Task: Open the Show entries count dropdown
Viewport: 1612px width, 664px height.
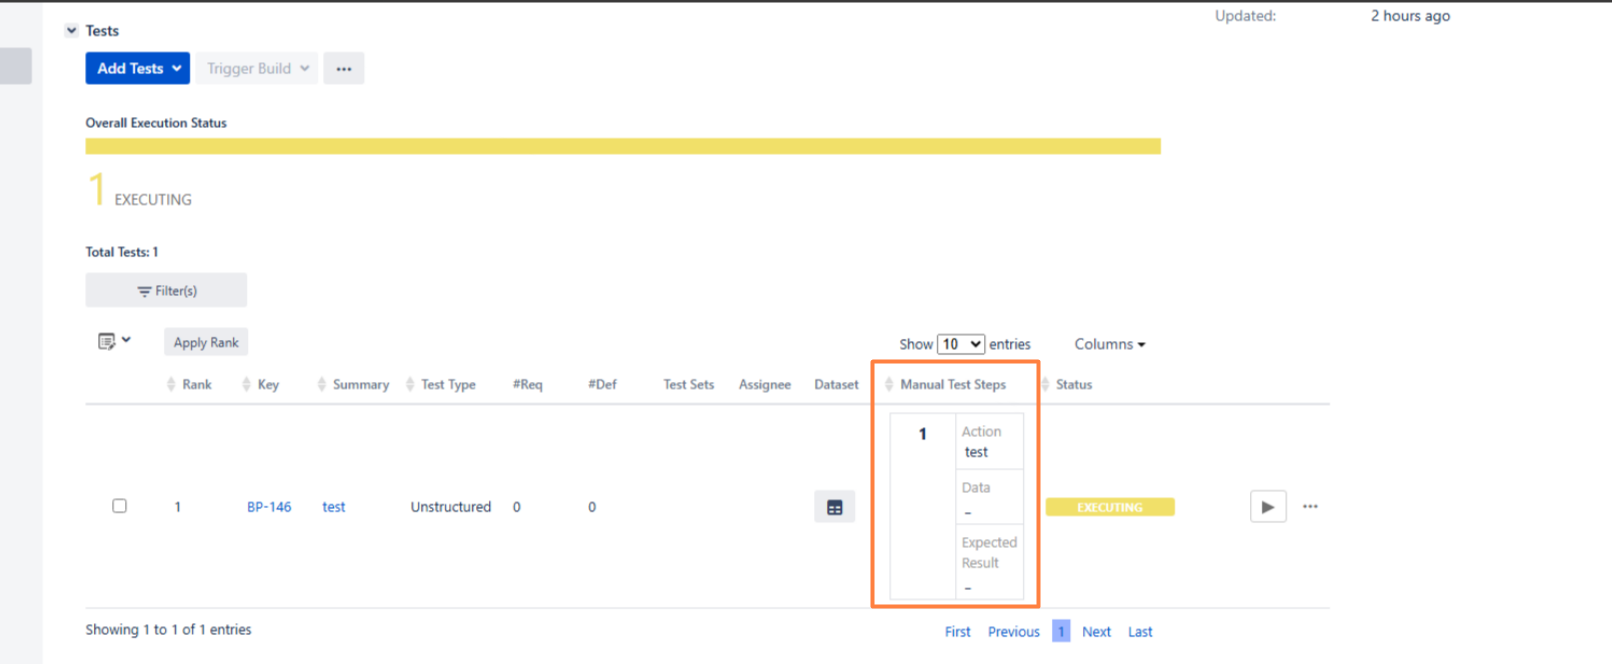Action: [x=960, y=344]
